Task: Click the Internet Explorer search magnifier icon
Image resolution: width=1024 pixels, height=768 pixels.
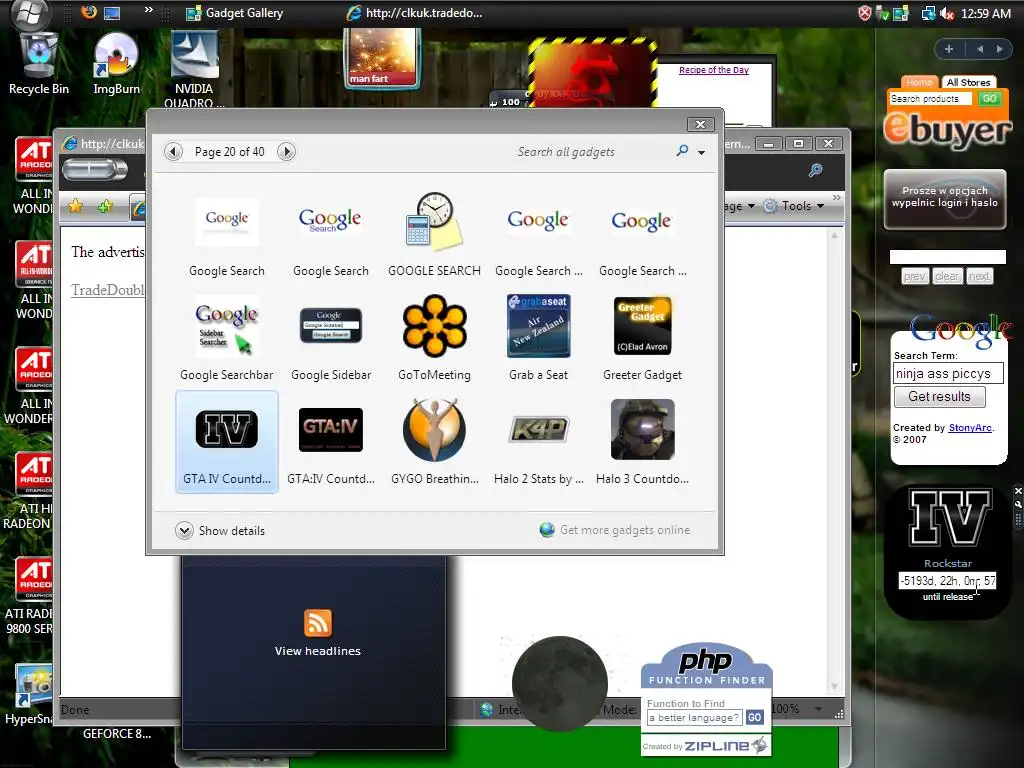Action: pyautogui.click(x=815, y=170)
